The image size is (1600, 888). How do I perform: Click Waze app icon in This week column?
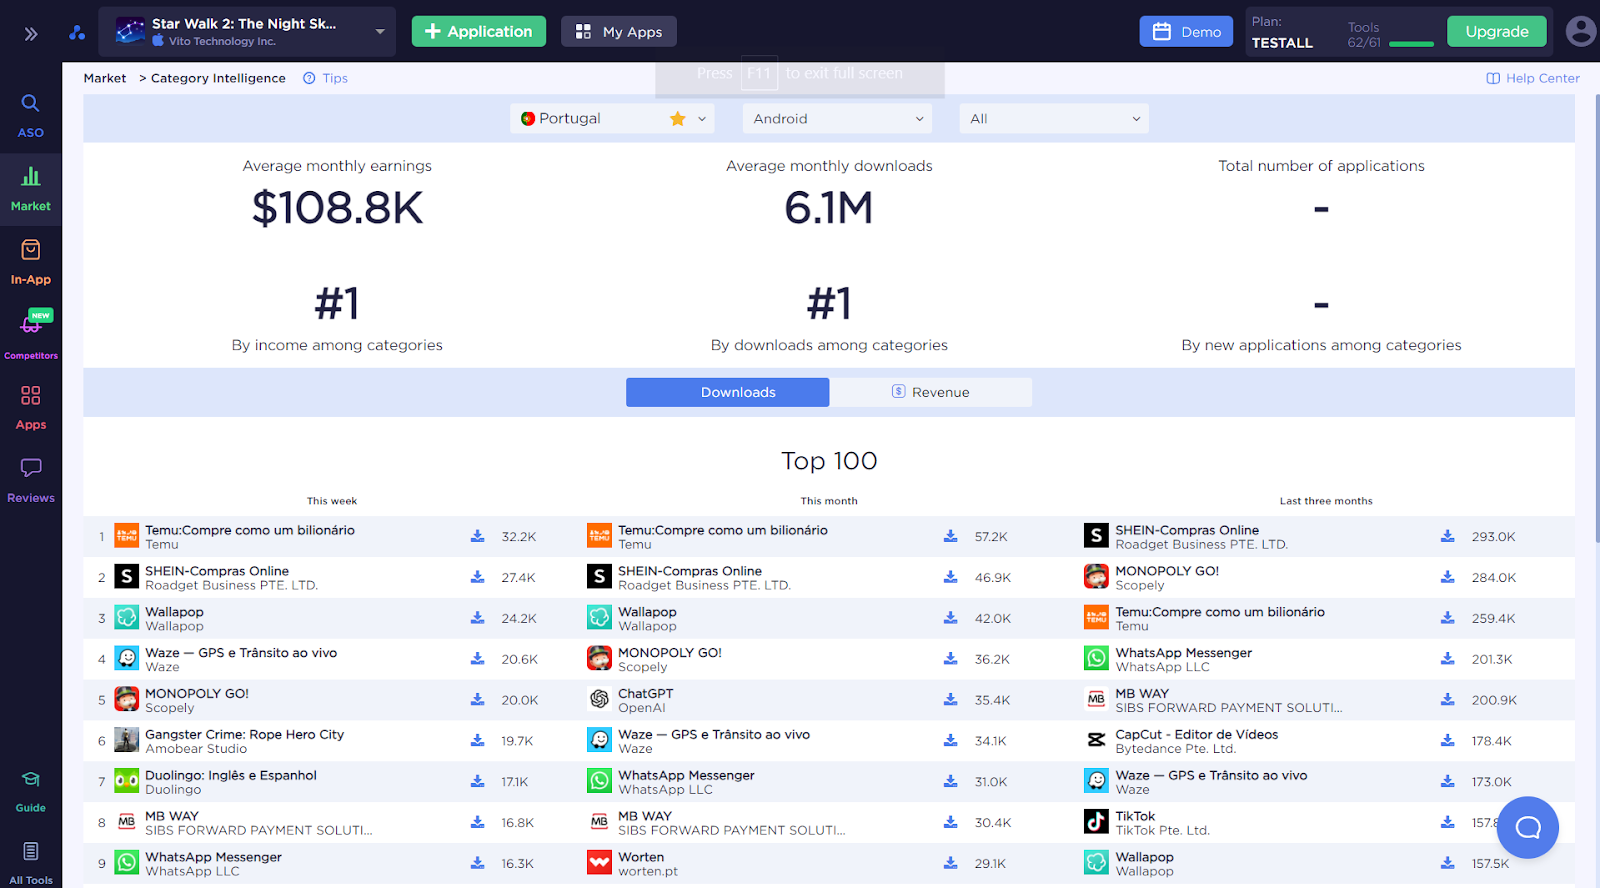pyautogui.click(x=127, y=659)
